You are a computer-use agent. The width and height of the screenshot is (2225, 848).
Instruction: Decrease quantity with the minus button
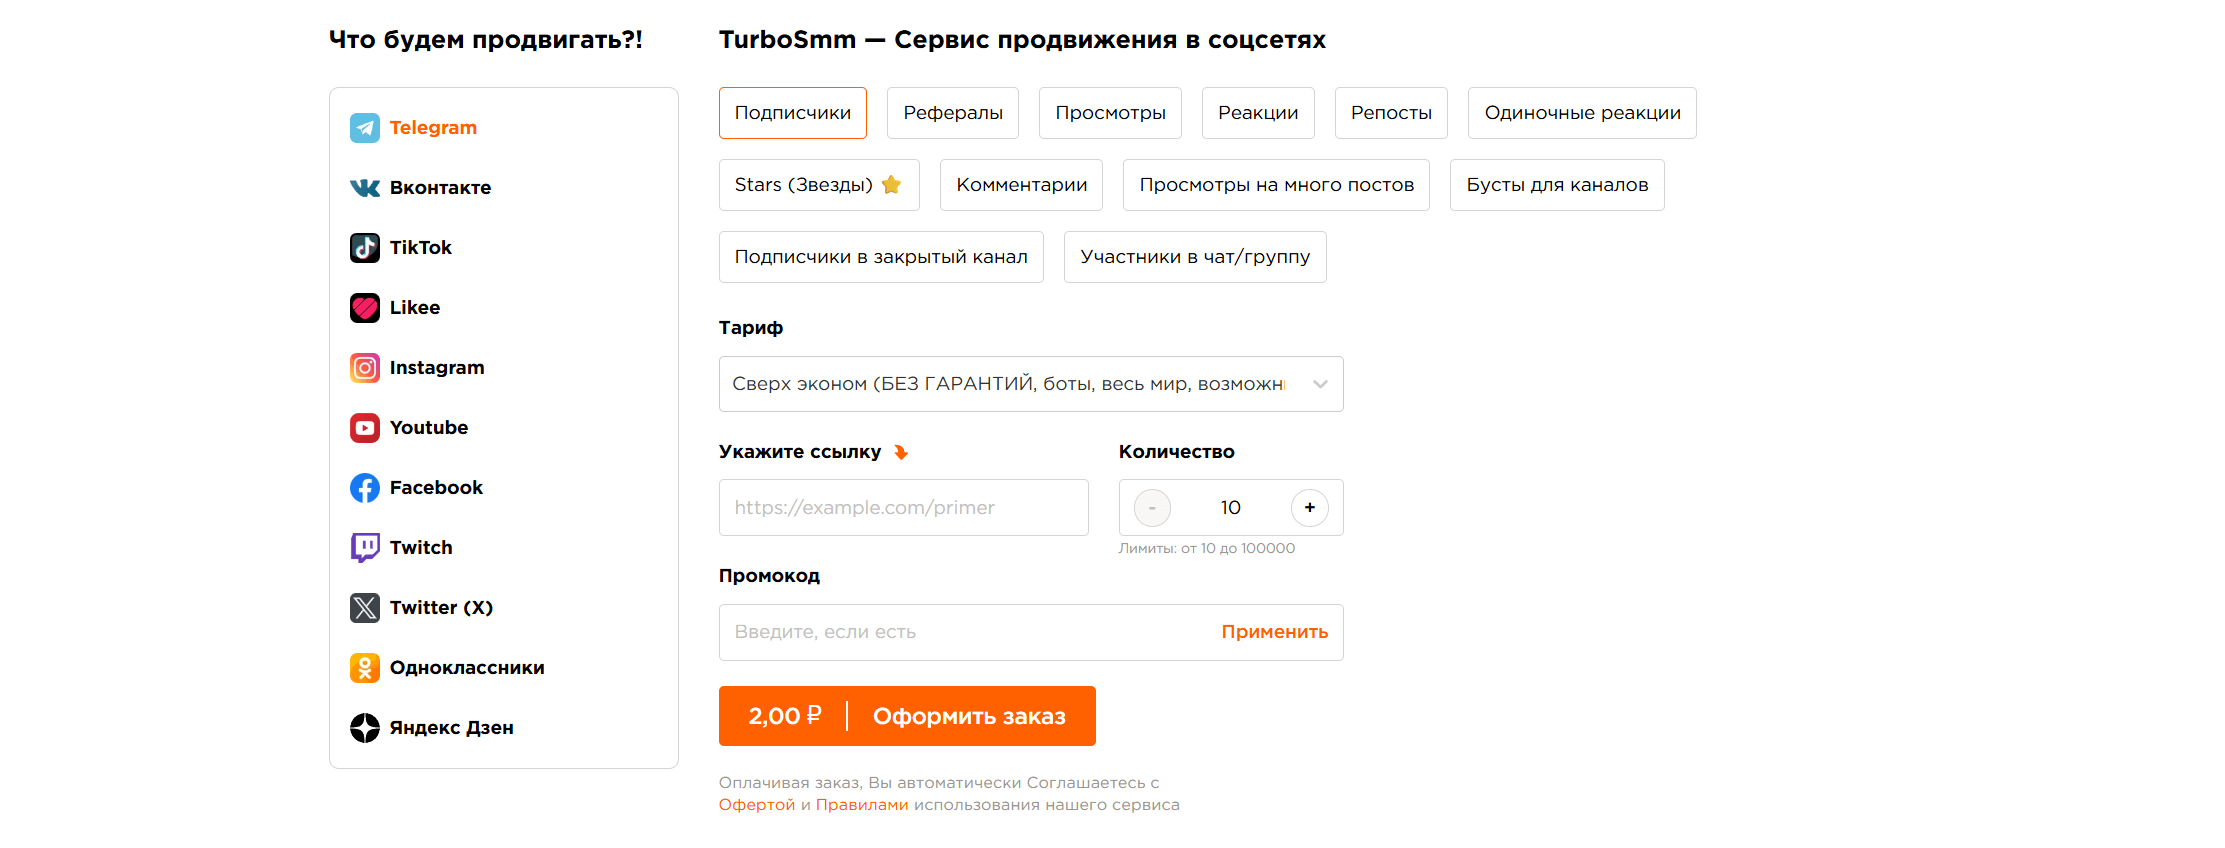tap(1152, 508)
